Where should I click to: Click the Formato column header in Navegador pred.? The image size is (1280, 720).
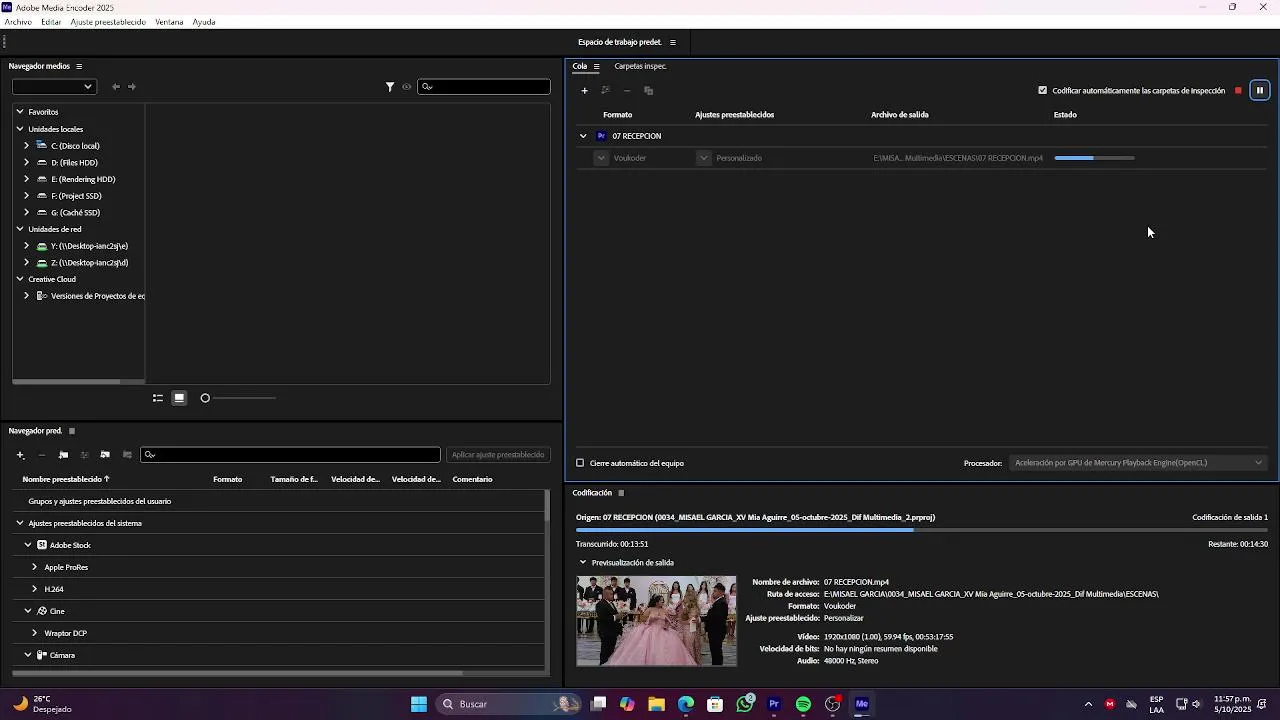(227, 479)
